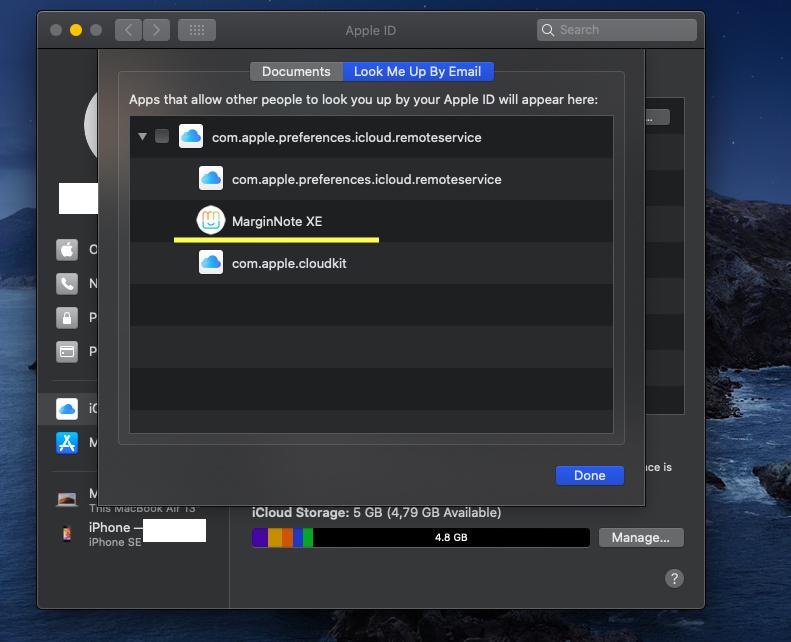Open help with the question mark button
791x642 pixels.
pyautogui.click(x=674, y=578)
